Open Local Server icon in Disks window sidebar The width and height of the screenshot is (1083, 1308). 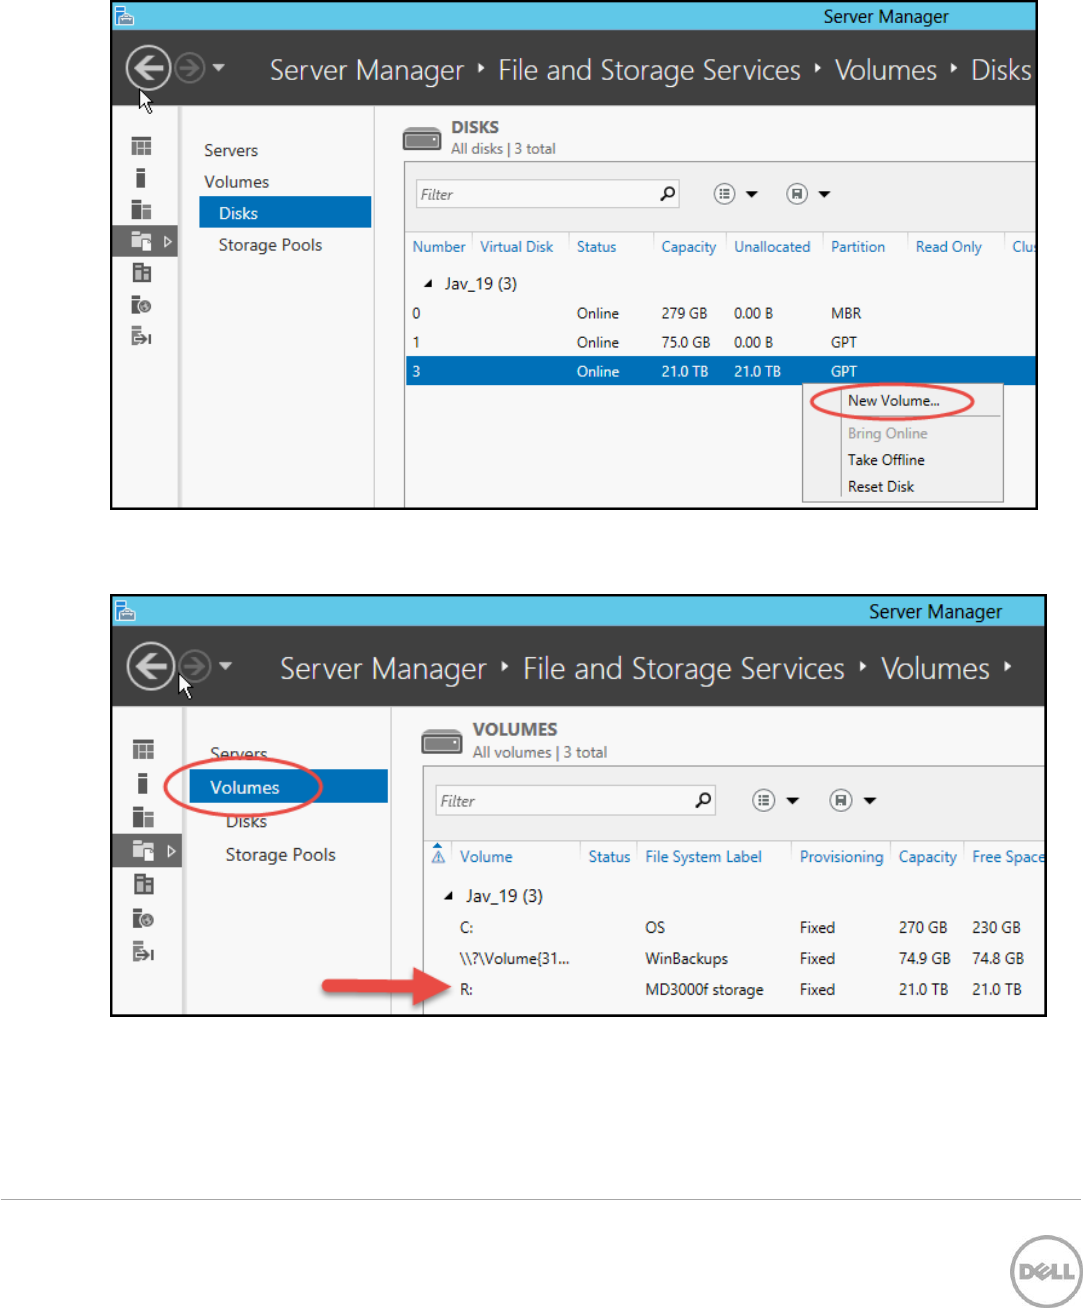pyautogui.click(x=141, y=178)
